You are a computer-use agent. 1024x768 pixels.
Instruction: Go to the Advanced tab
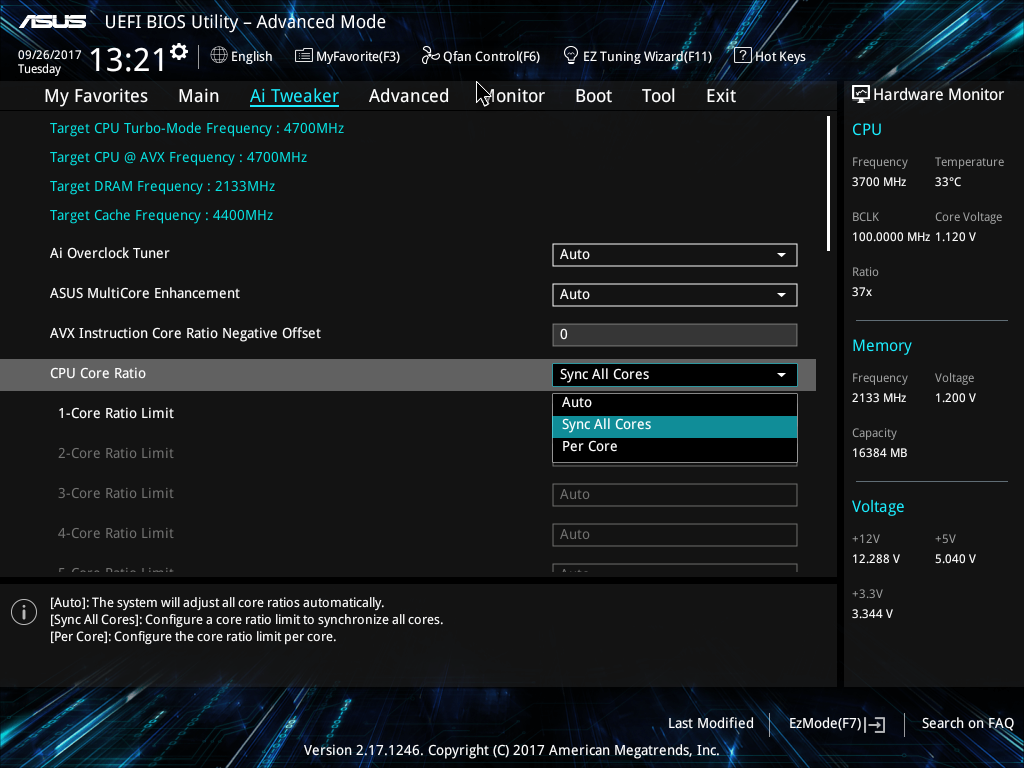pyautogui.click(x=409, y=96)
